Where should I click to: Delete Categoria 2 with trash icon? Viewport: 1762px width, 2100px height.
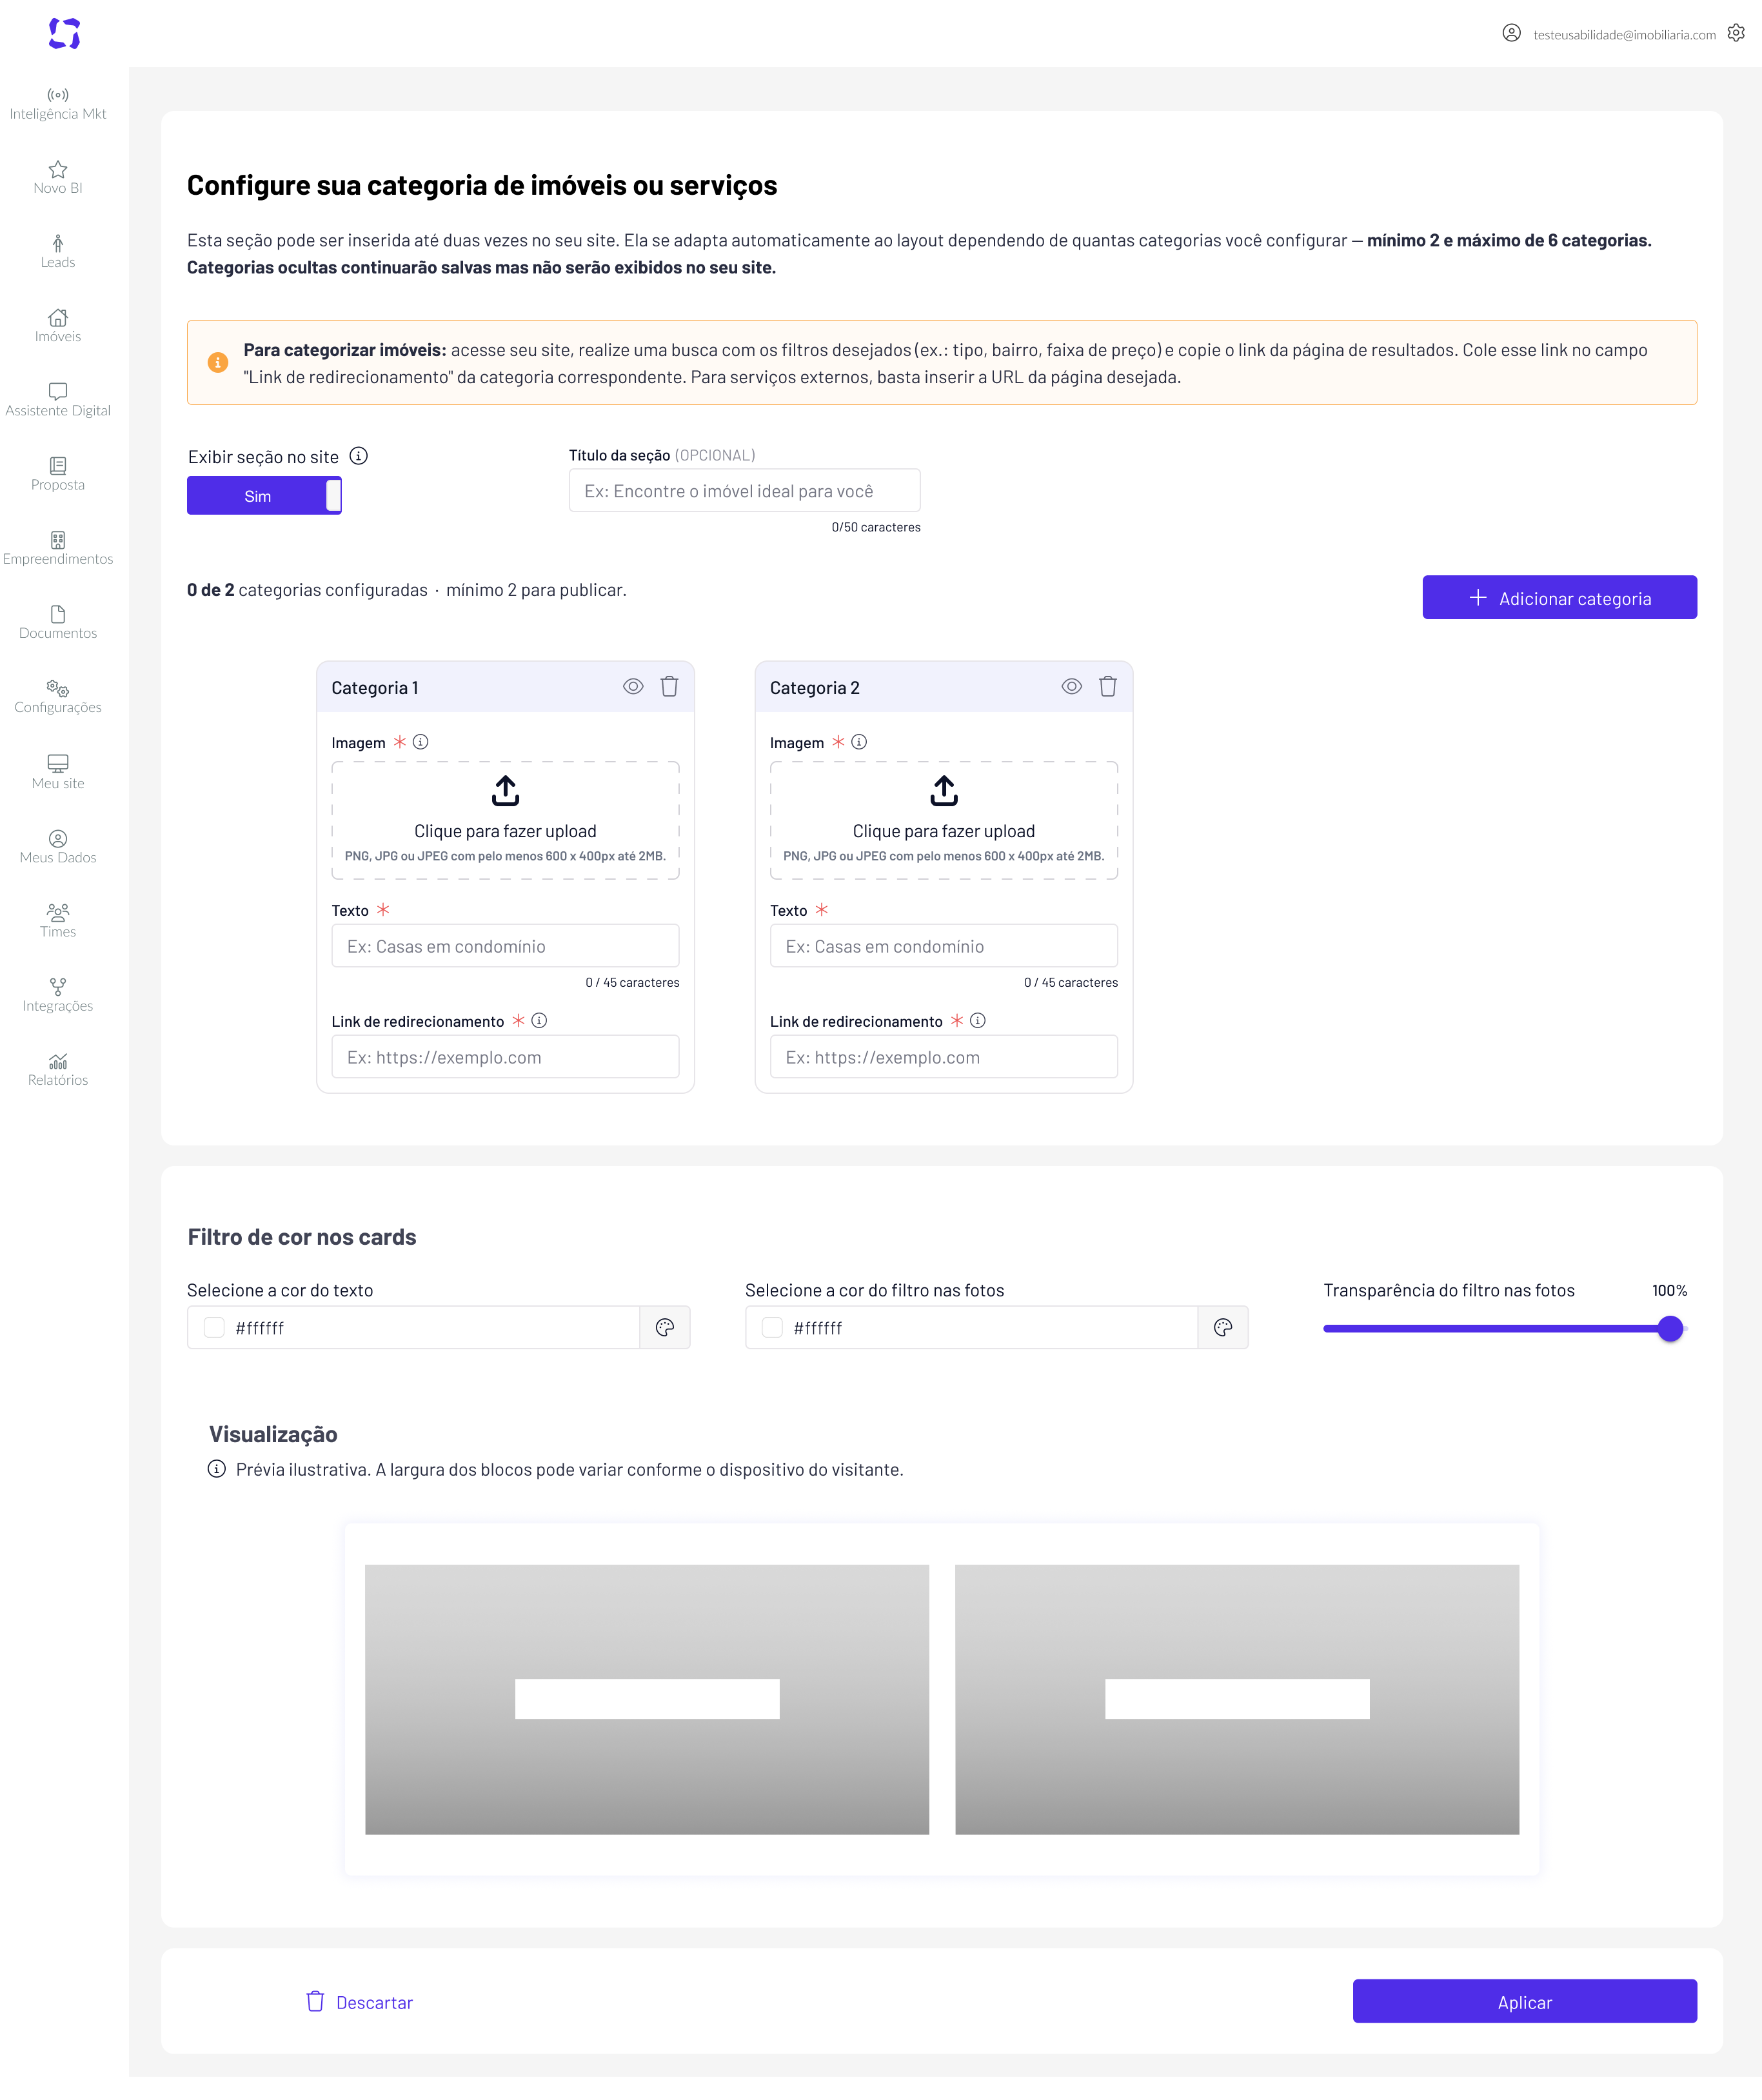[1107, 686]
